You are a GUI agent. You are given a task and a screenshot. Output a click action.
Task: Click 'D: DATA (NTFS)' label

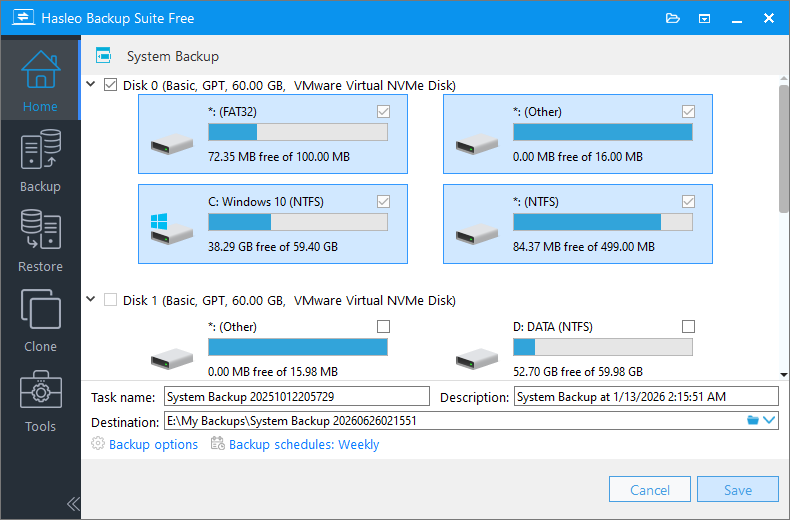coord(553,327)
